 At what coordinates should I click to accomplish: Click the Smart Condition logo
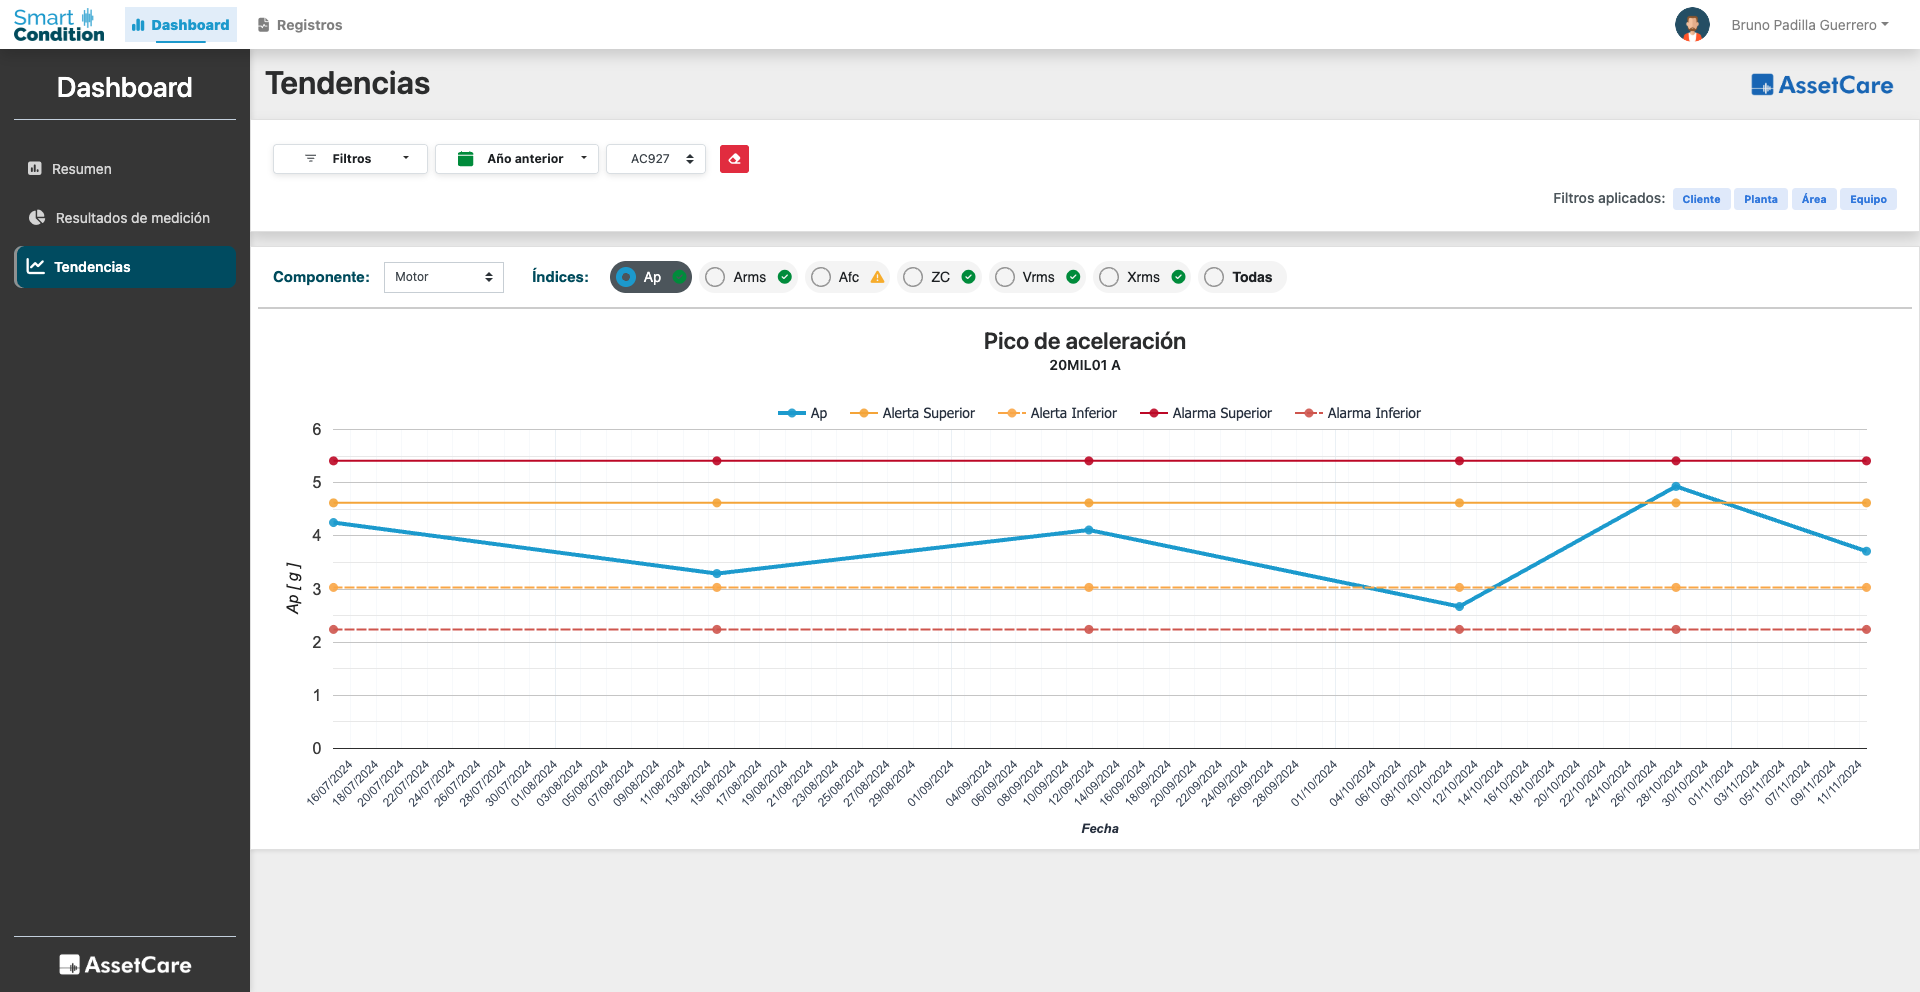[x=59, y=25]
